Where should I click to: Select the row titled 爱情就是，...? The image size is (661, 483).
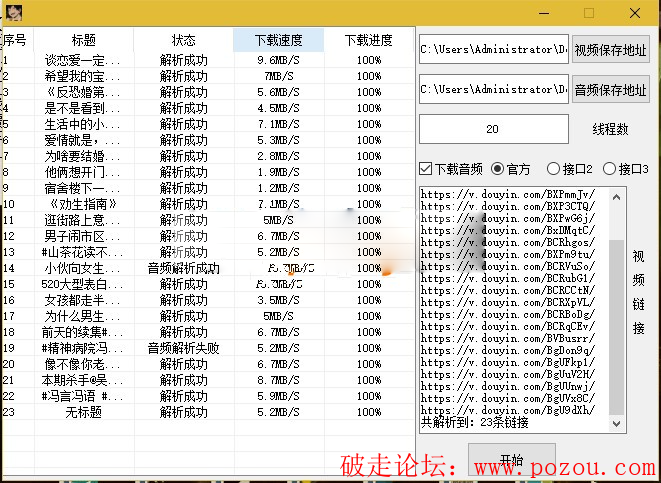pyautogui.click(x=209, y=140)
